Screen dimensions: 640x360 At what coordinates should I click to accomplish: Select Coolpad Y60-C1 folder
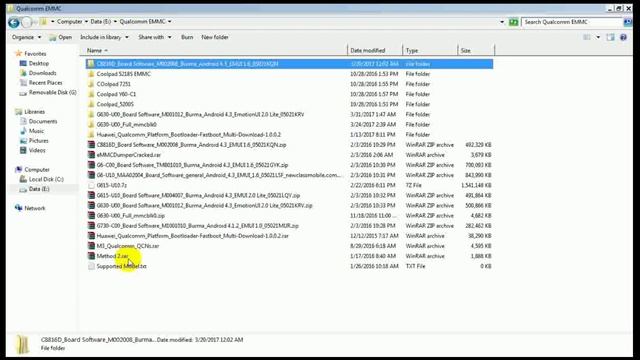click(116, 94)
